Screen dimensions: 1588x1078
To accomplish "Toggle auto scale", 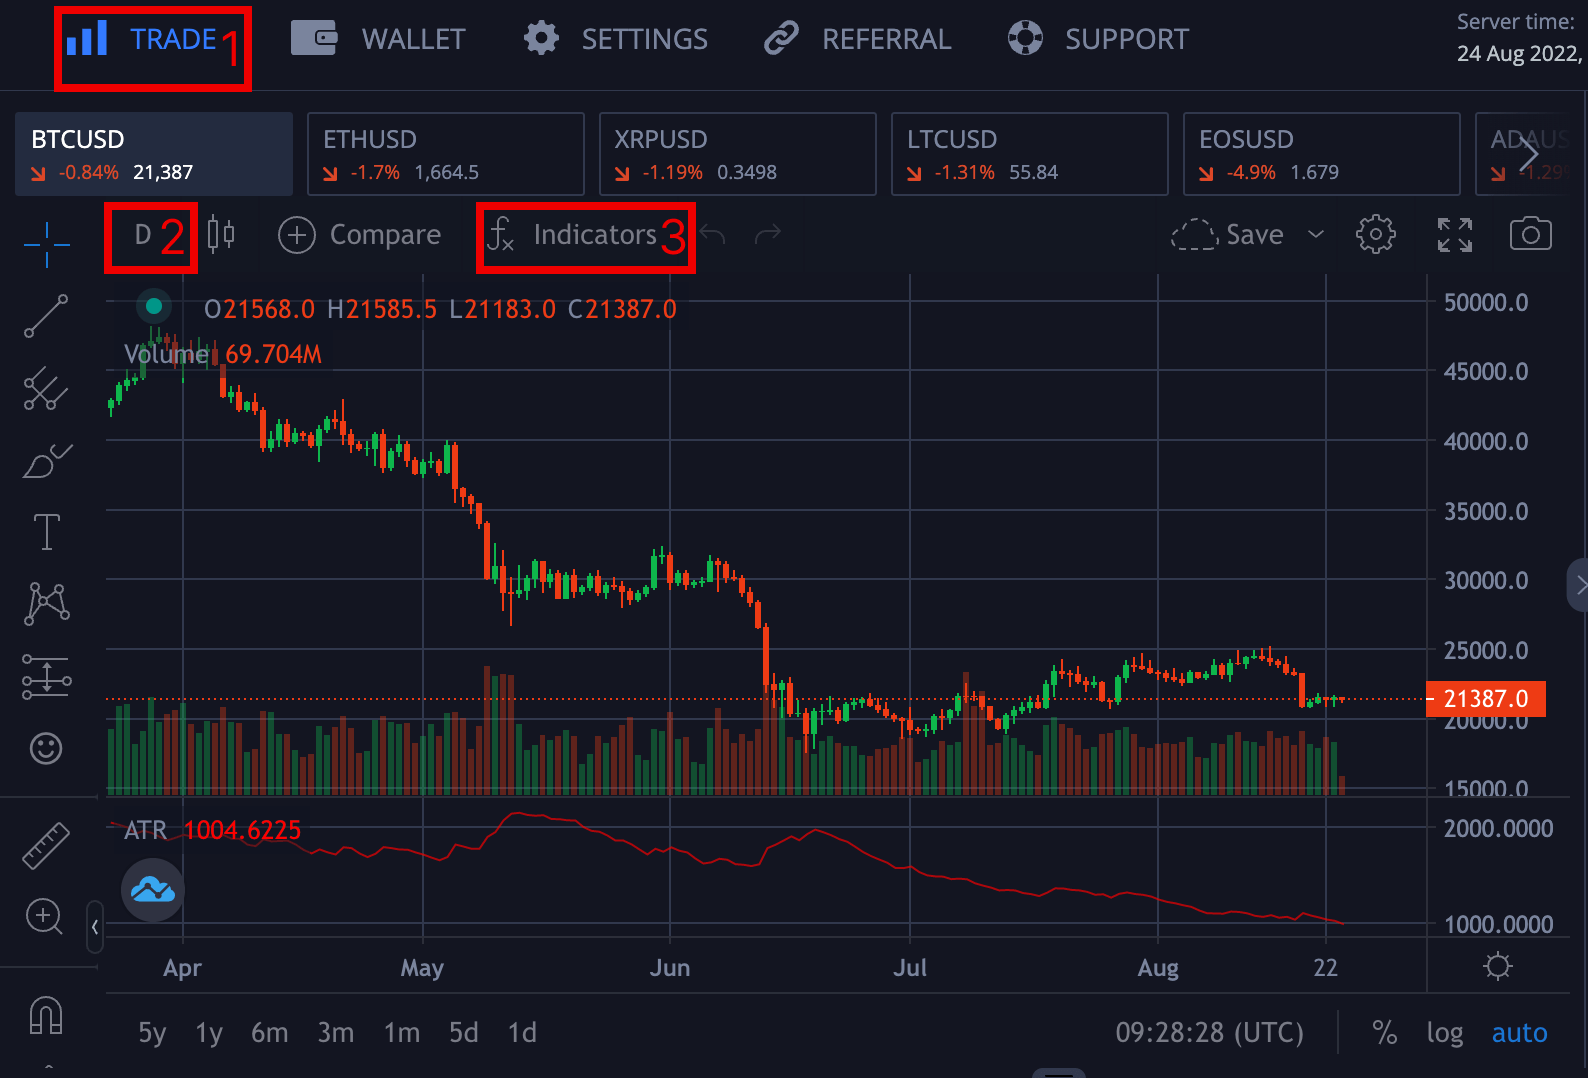I will [1519, 1032].
